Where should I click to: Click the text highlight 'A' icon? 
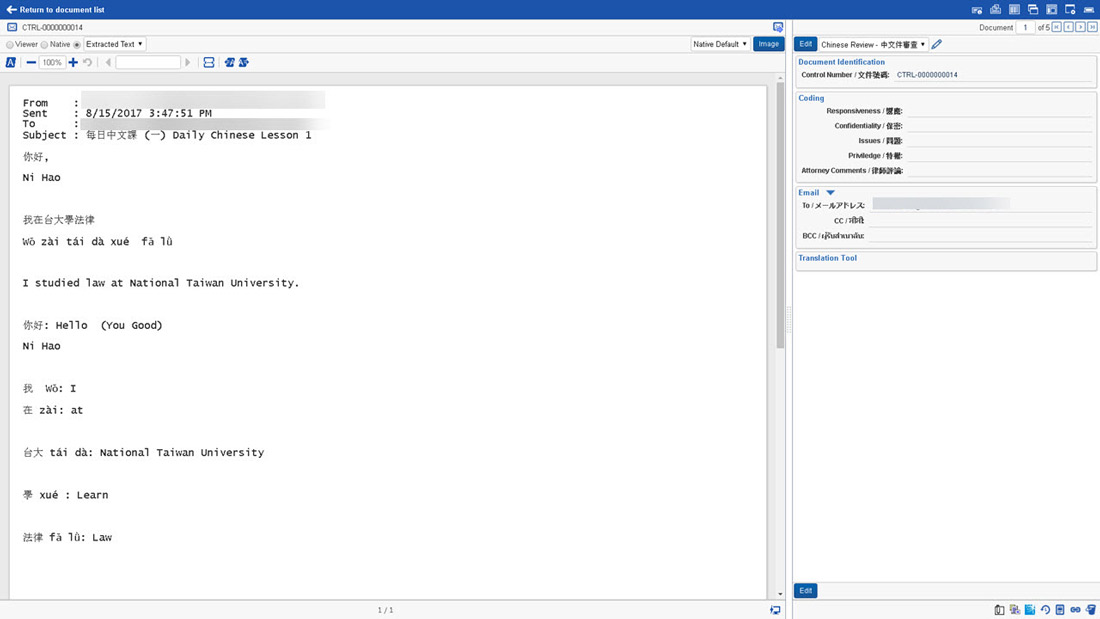[11, 63]
